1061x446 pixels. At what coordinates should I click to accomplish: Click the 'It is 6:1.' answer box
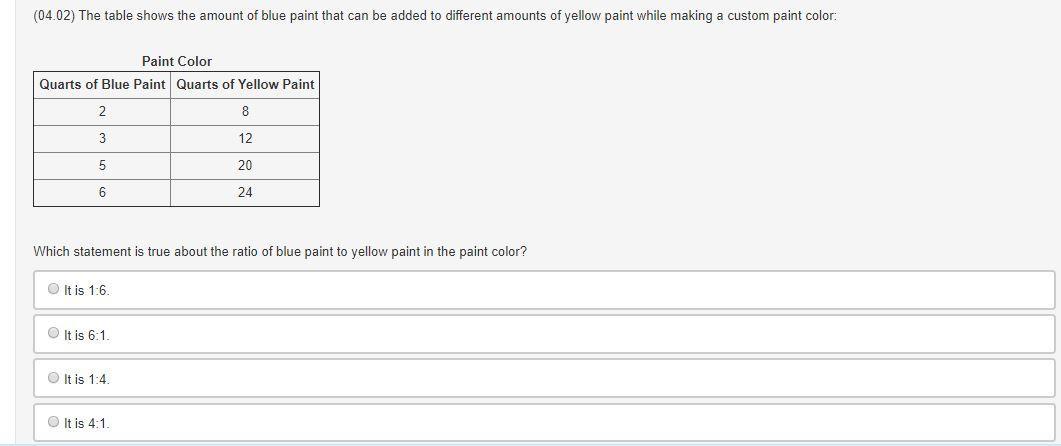point(544,334)
